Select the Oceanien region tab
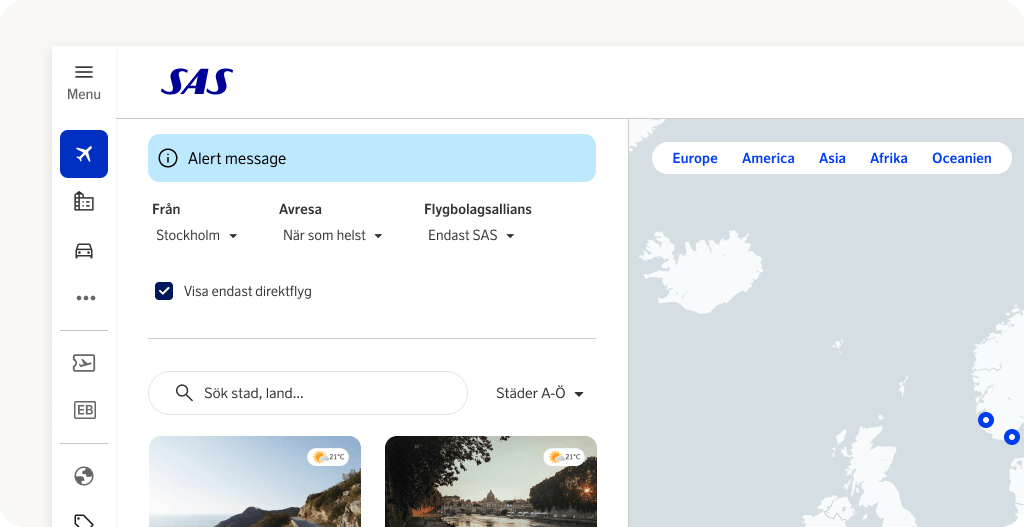 (961, 158)
